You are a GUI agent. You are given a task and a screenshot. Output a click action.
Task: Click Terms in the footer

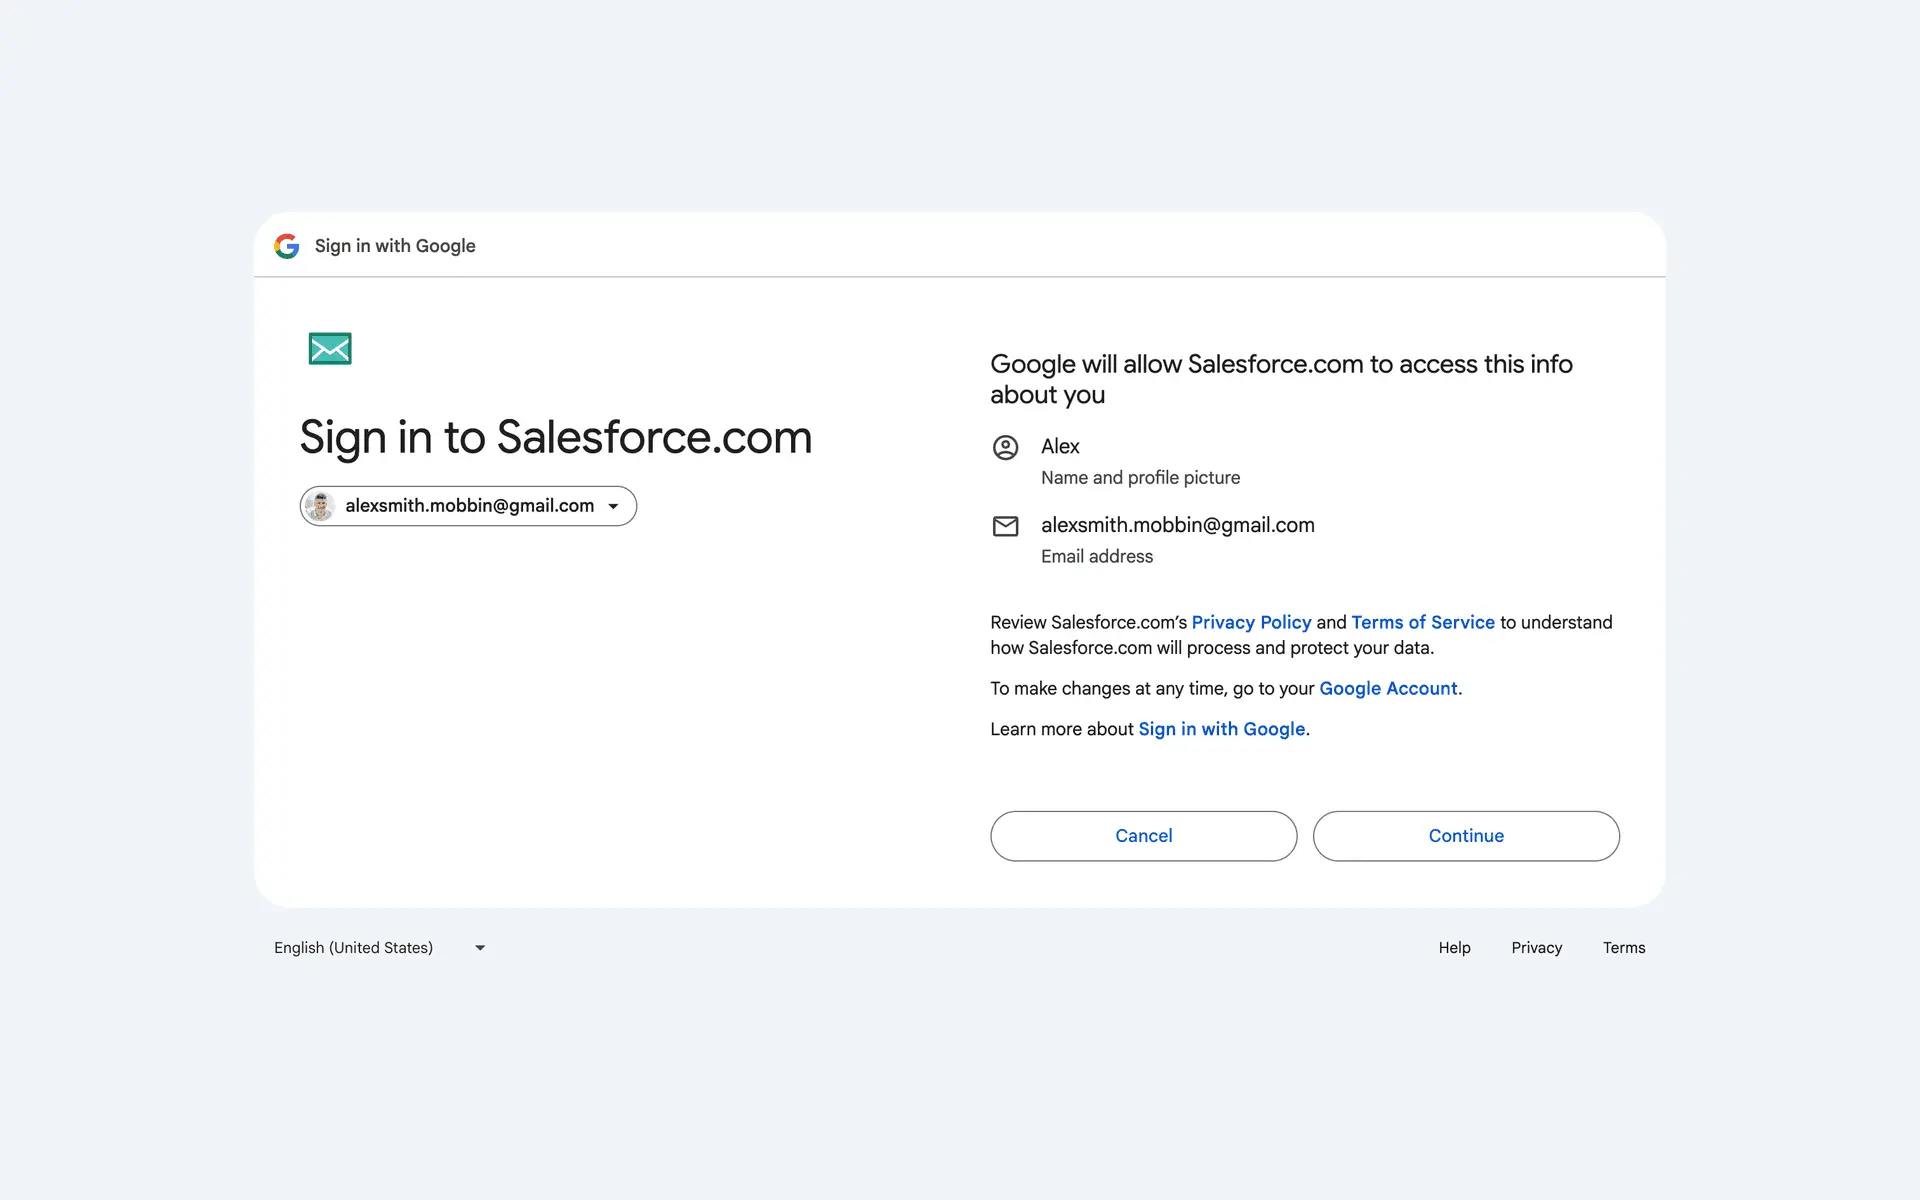pos(1623,948)
